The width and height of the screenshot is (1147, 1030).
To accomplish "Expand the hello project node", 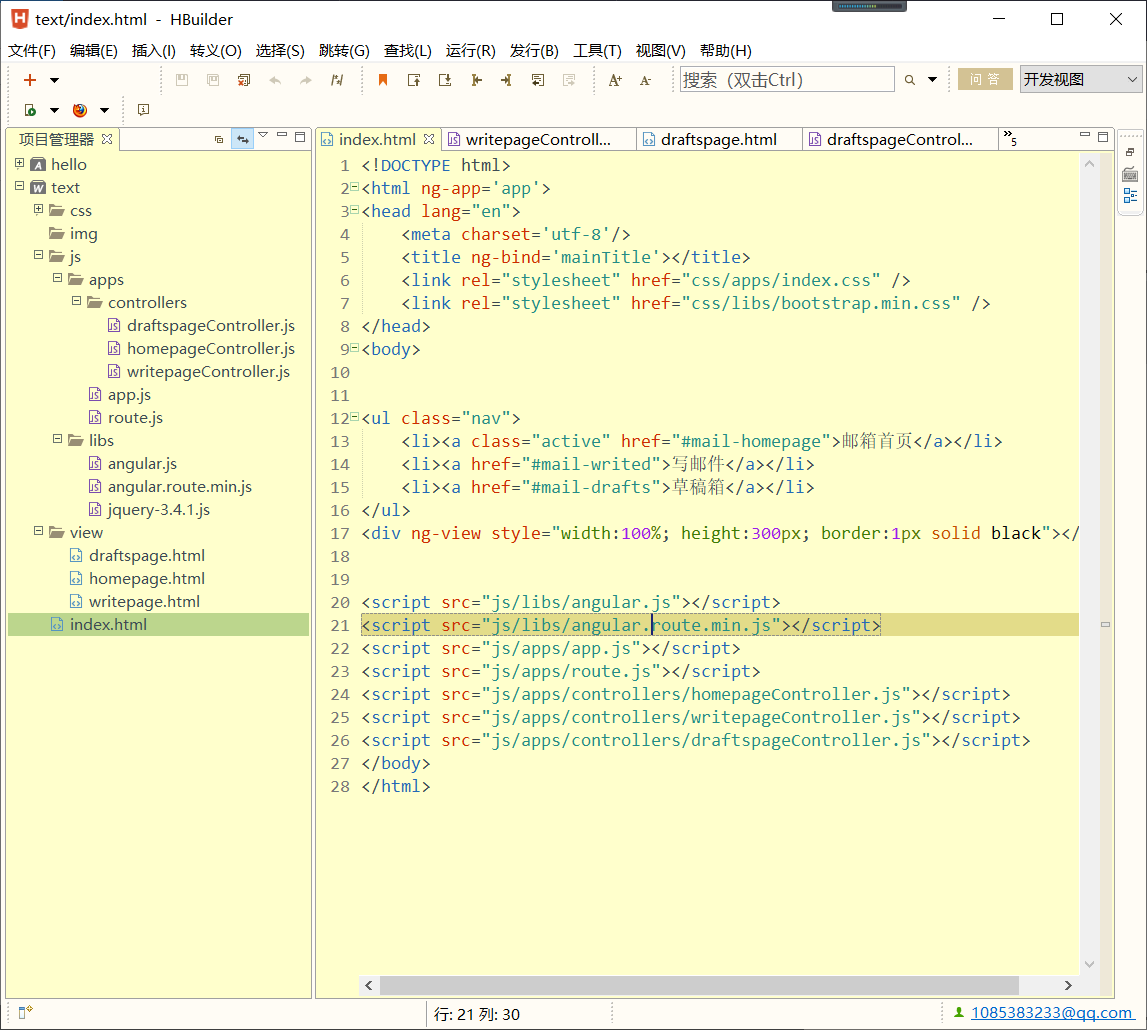I will point(20,163).
